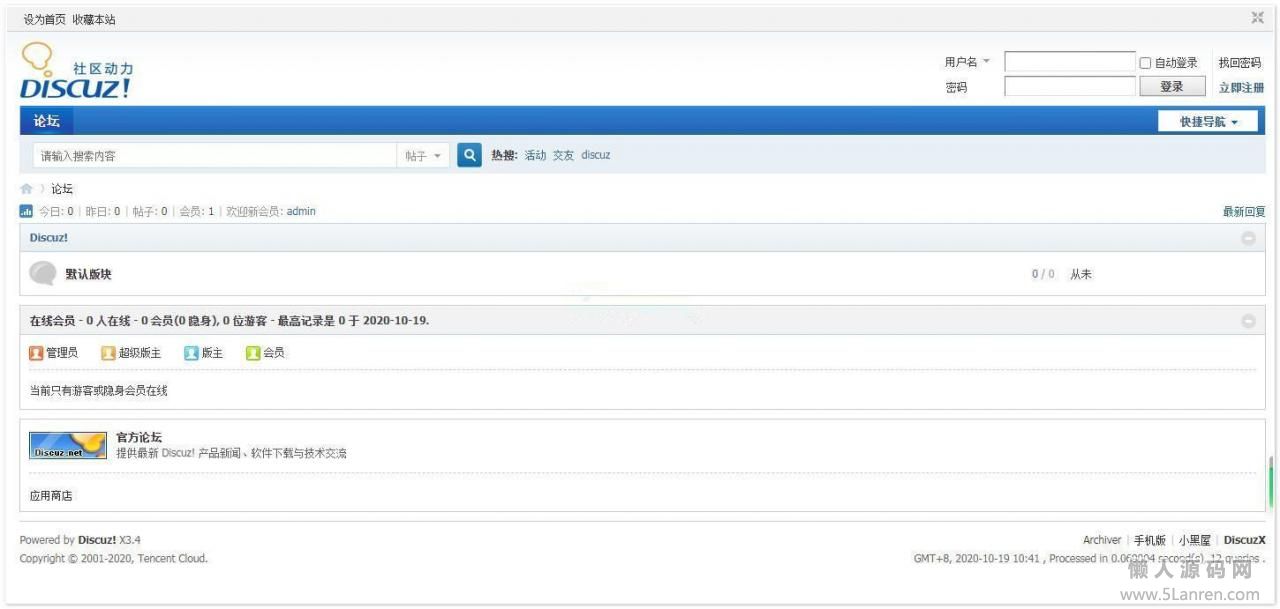Click the 管理员 orange user icon
1280x609 pixels.
coord(36,353)
